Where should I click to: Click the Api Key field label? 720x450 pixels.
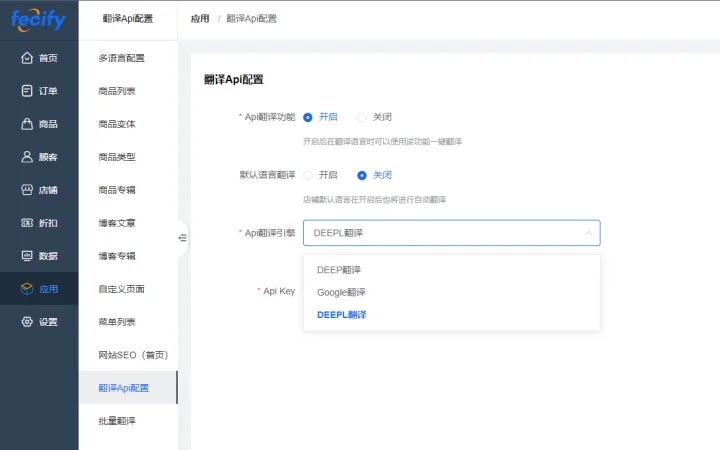[x=279, y=291]
